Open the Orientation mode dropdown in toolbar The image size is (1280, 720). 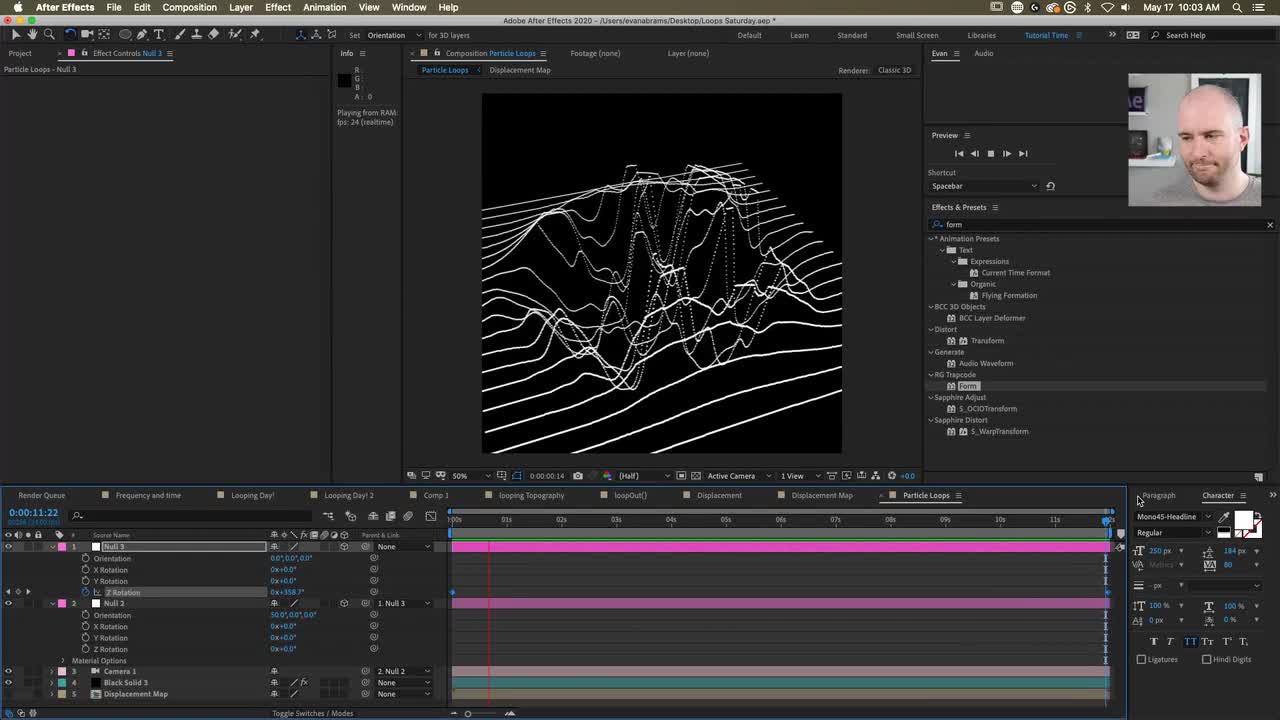tap(393, 35)
